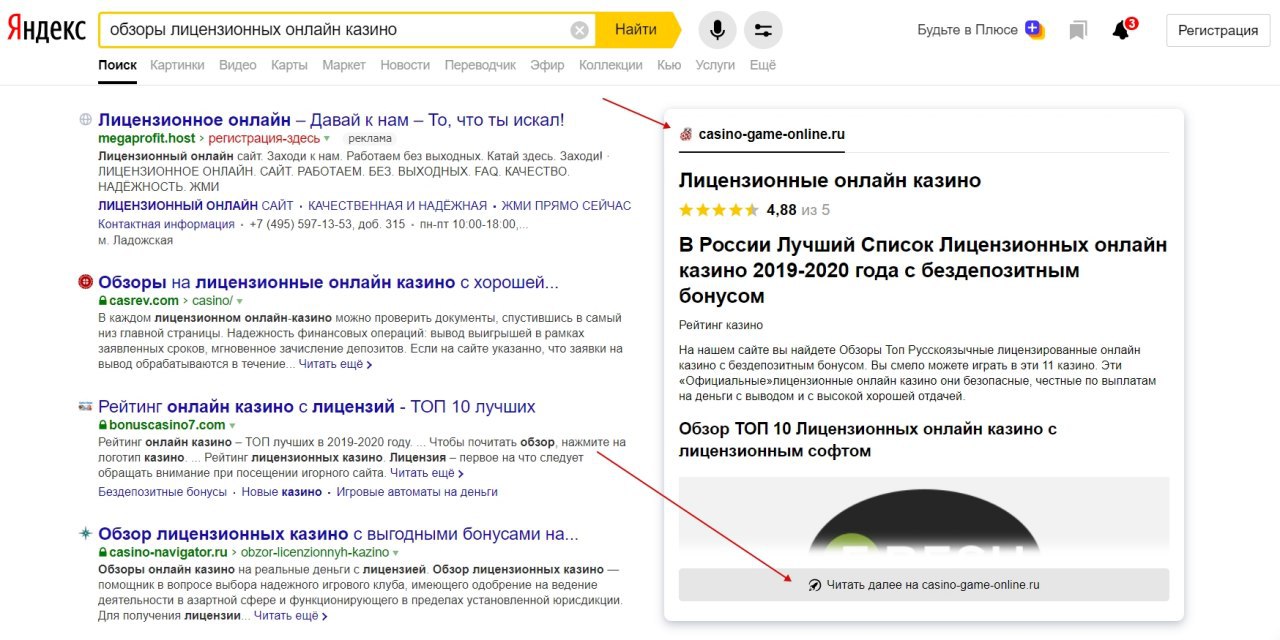
Task: Open the notifications bell icon
Action: click(x=1121, y=30)
